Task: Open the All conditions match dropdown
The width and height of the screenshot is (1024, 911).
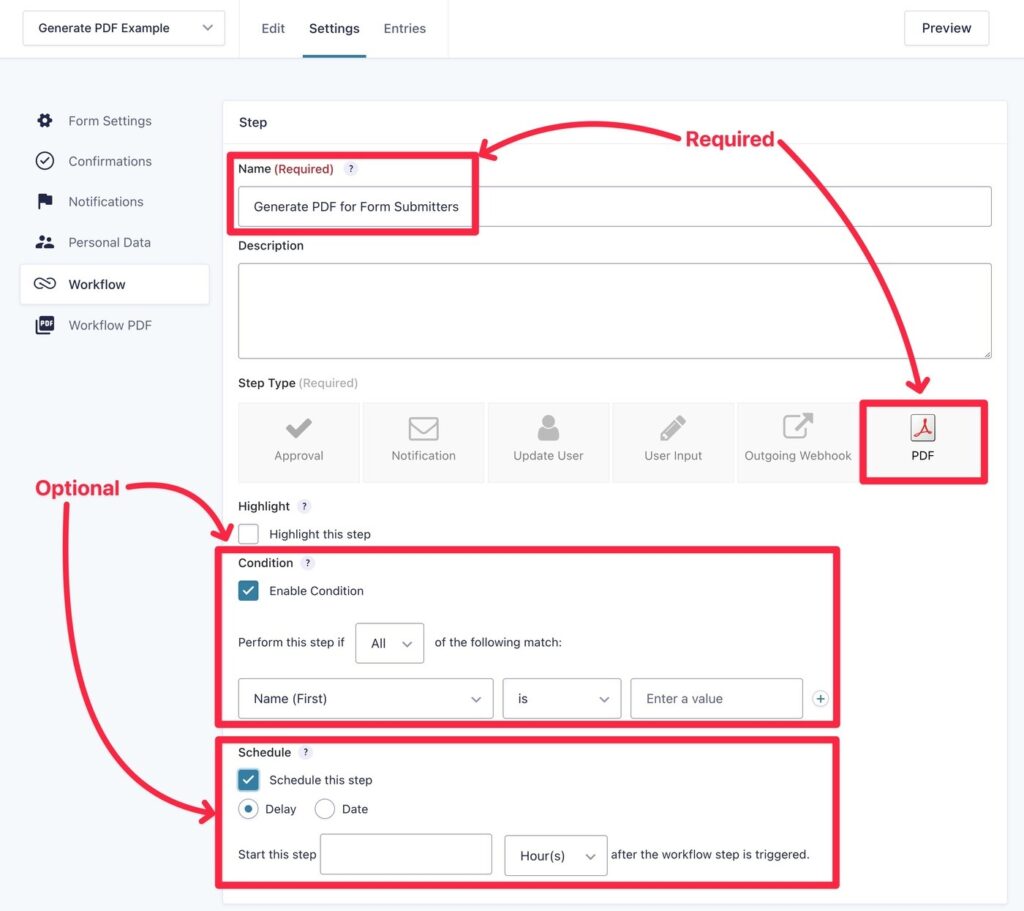Action: (x=389, y=643)
